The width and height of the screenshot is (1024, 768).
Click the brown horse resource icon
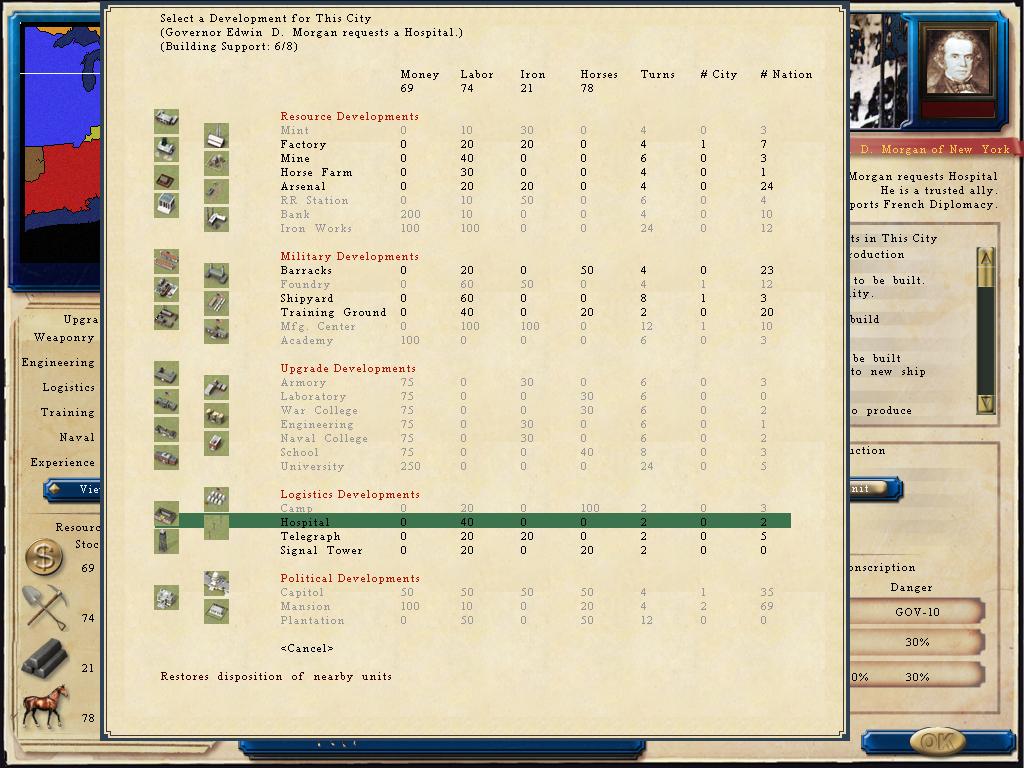[46, 706]
